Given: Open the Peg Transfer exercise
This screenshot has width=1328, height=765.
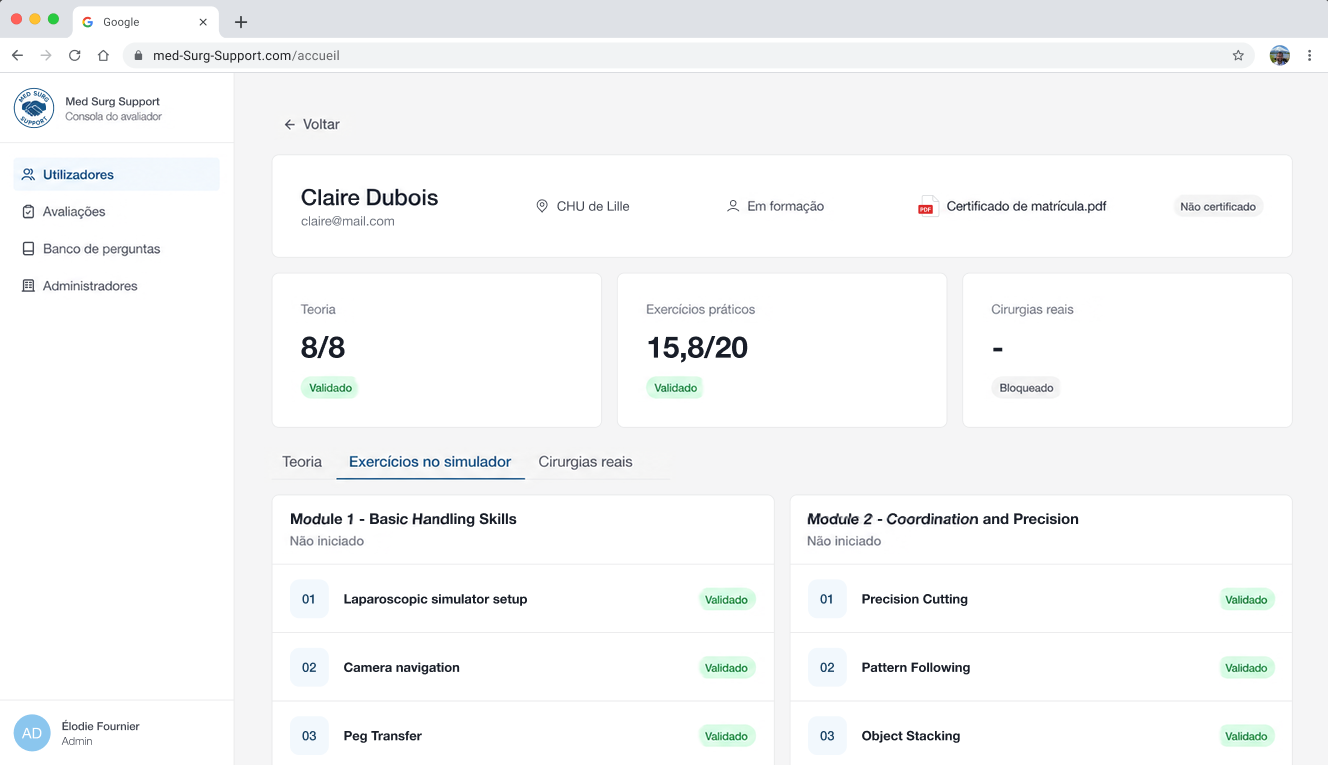Looking at the screenshot, I should pyautogui.click(x=523, y=735).
